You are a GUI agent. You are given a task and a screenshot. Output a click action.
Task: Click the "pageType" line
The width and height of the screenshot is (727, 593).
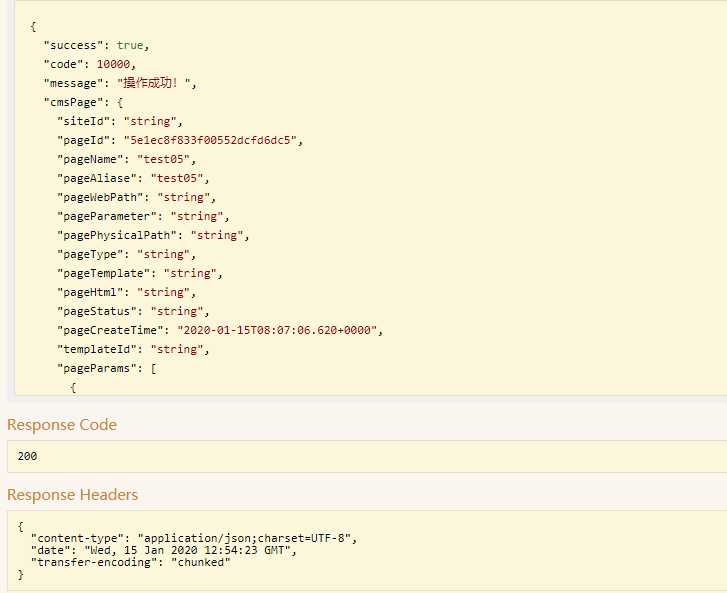click(127, 255)
